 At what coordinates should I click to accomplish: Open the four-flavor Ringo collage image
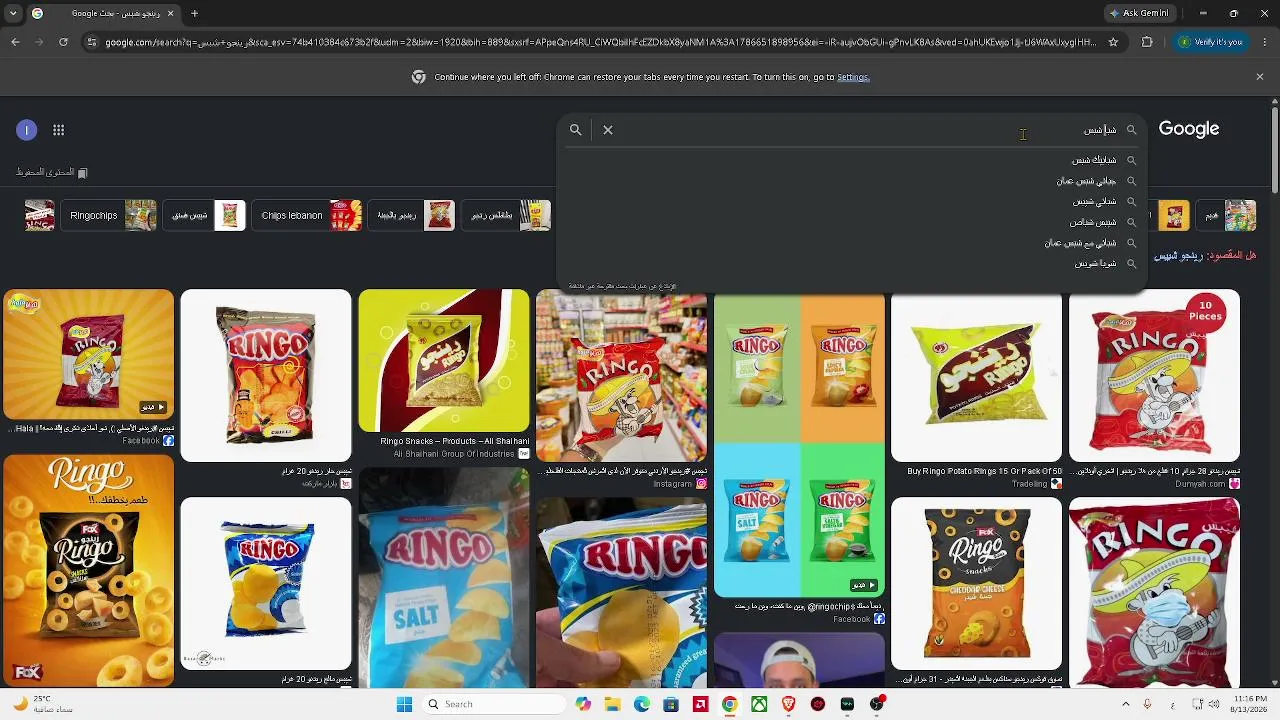(799, 445)
